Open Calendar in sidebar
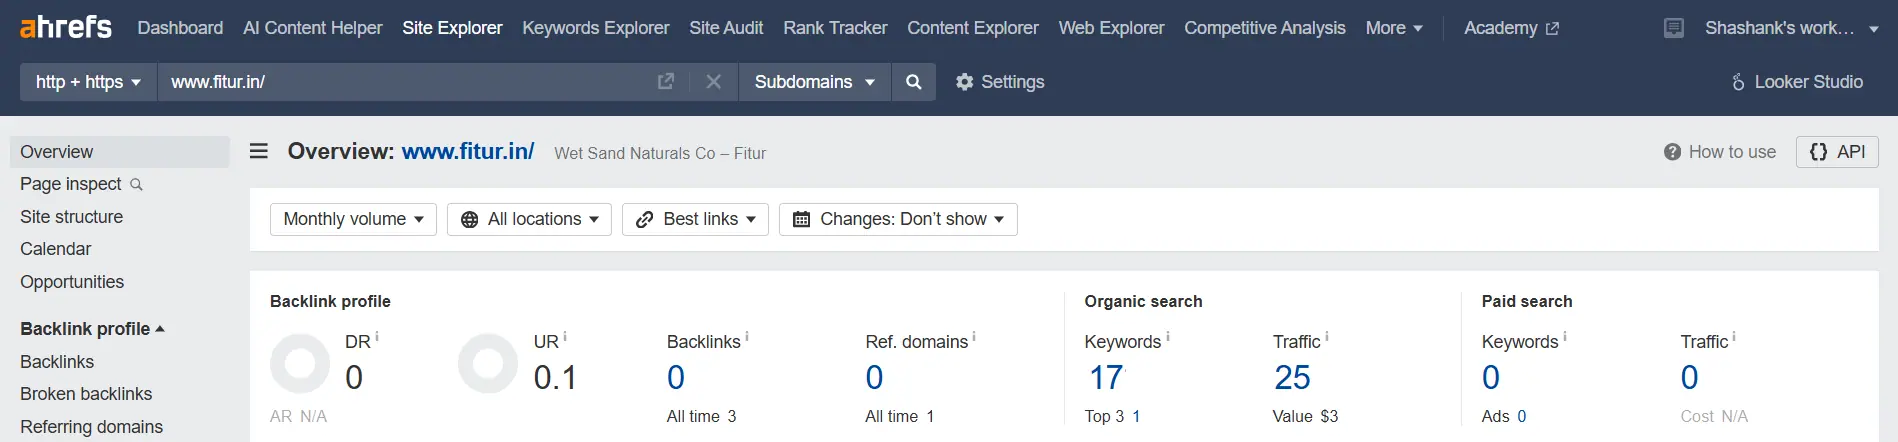The height and width of the screenshot is (442, 1898). 55,249
